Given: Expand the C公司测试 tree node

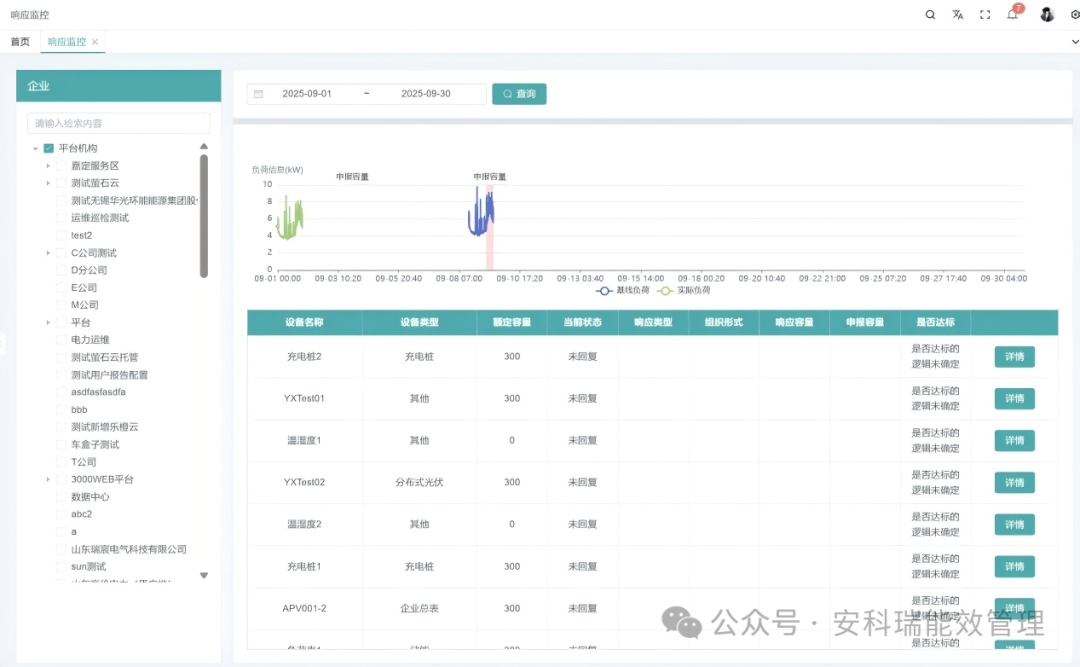Looking at the screenshot, I should (x=48, y=253).
